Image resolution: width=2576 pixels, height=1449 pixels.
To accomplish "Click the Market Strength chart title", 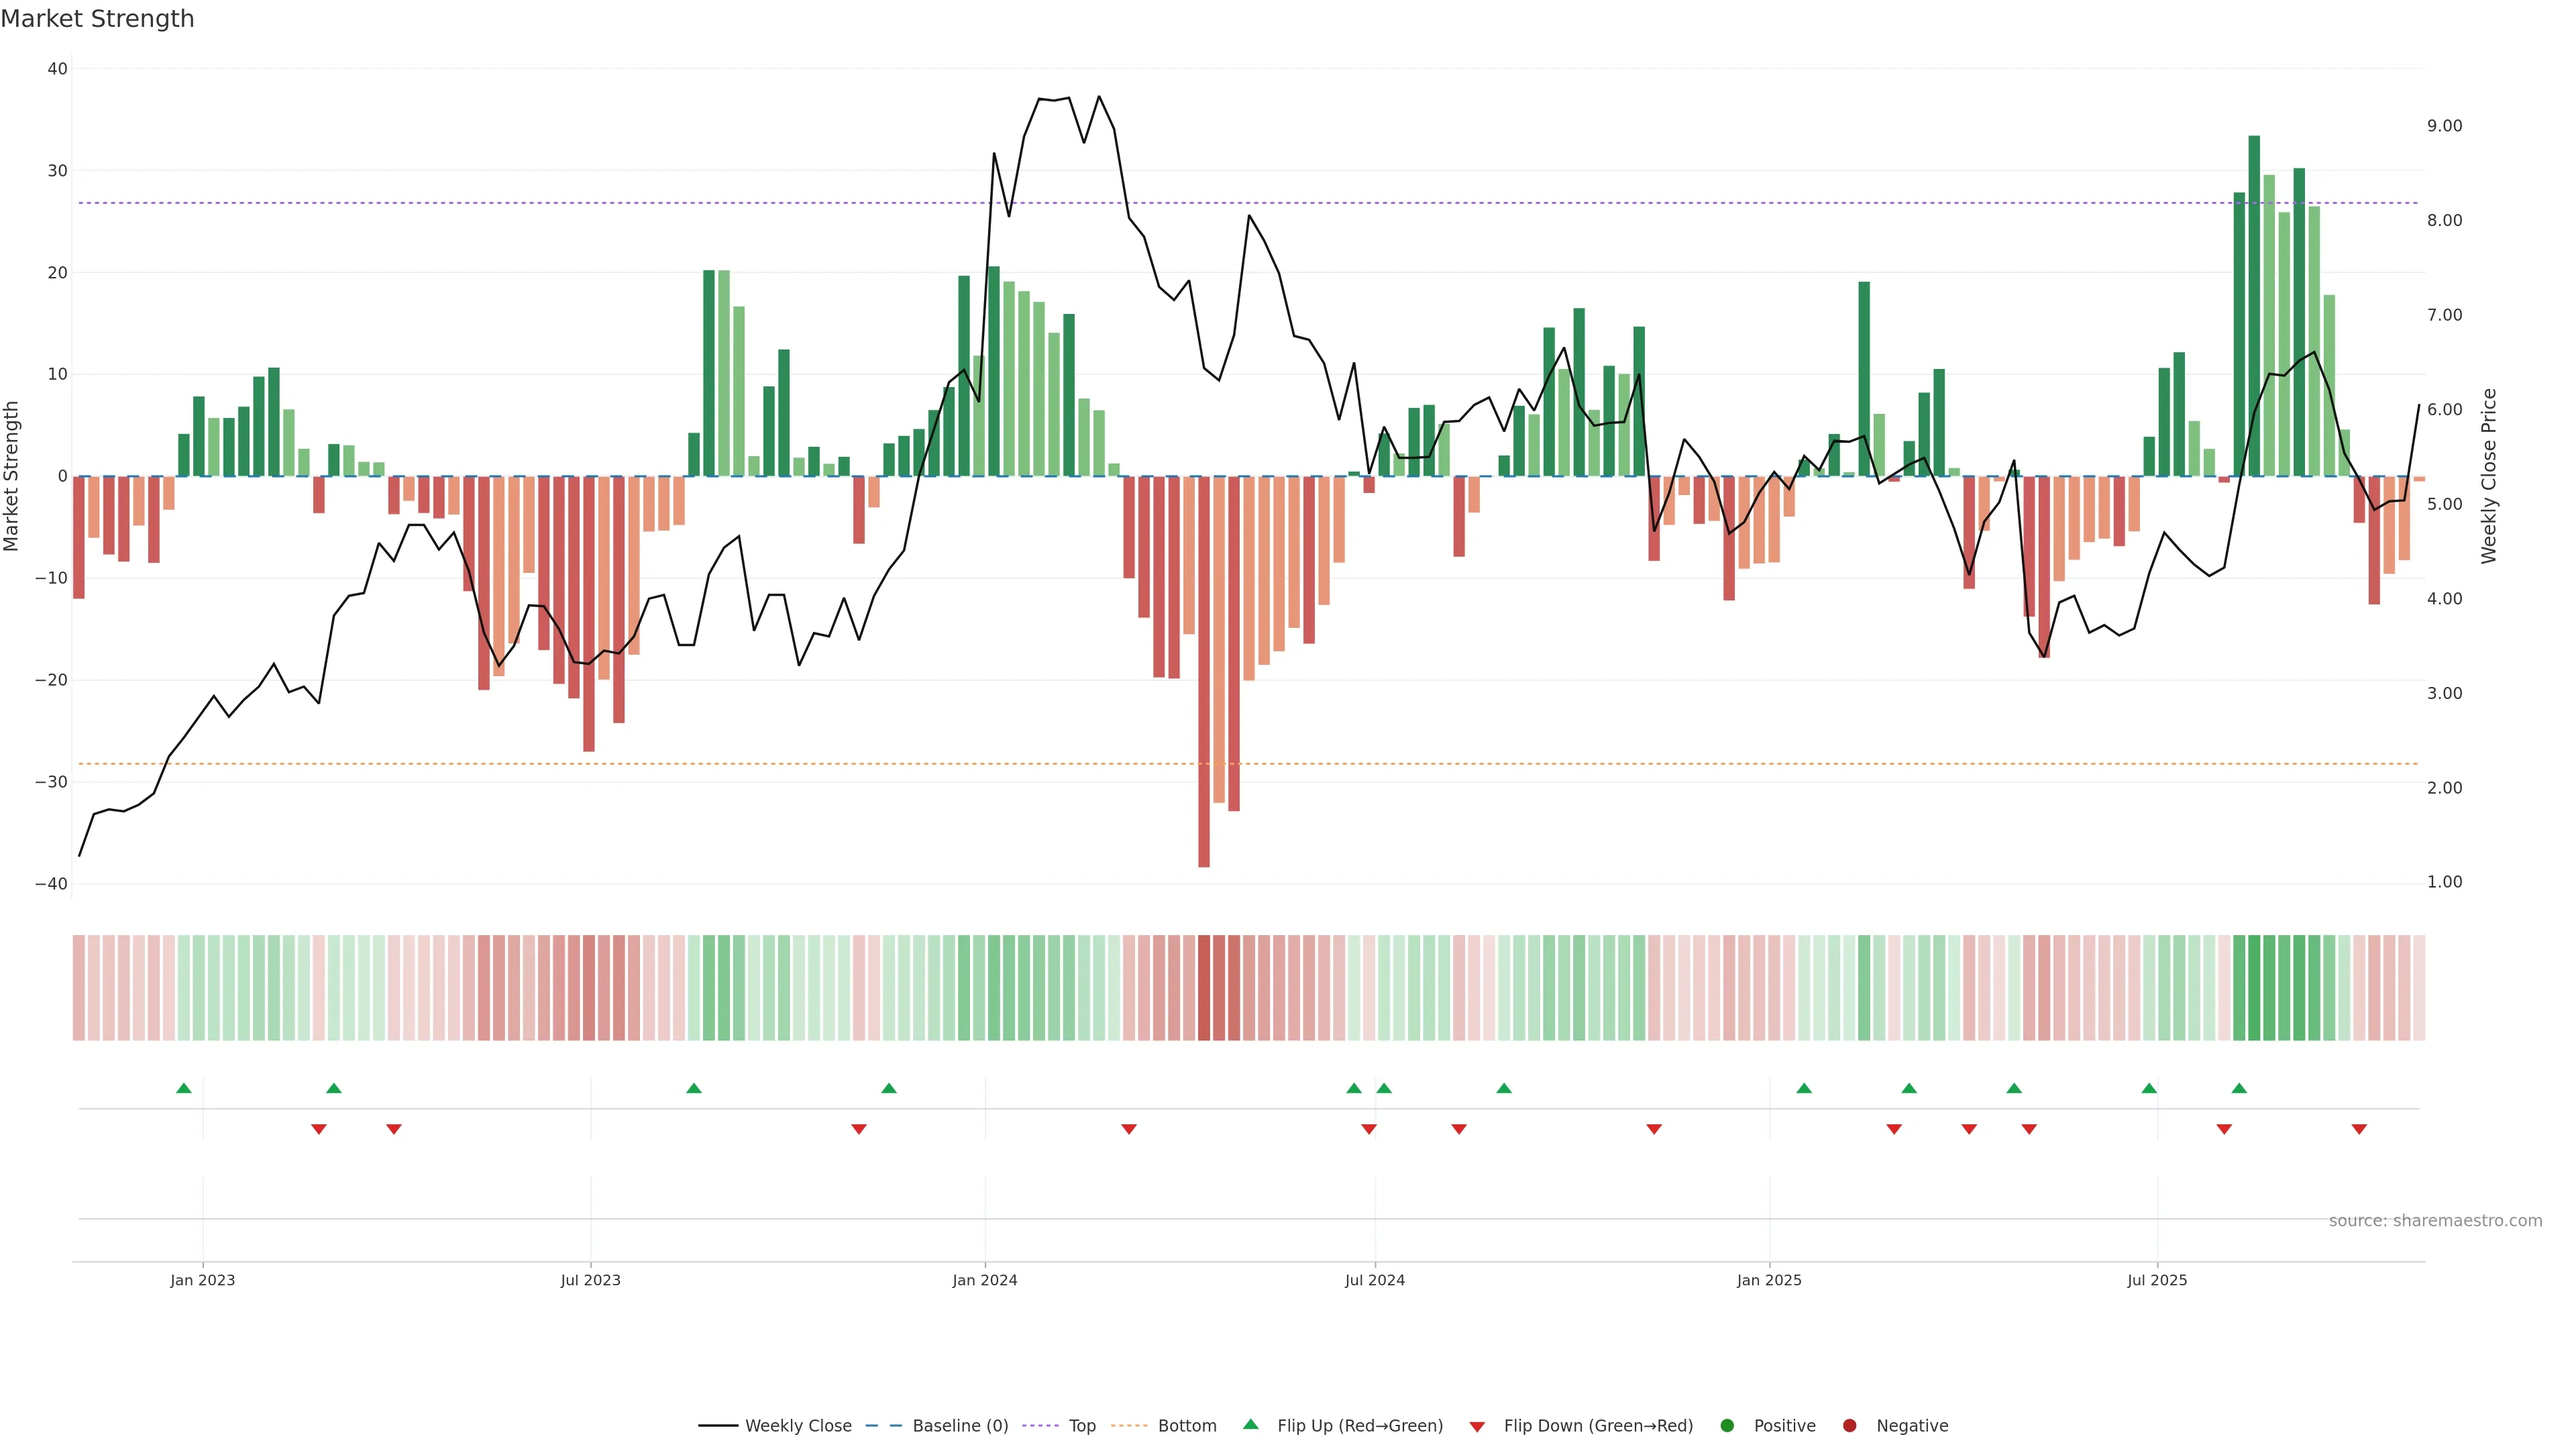I will 97,19.
